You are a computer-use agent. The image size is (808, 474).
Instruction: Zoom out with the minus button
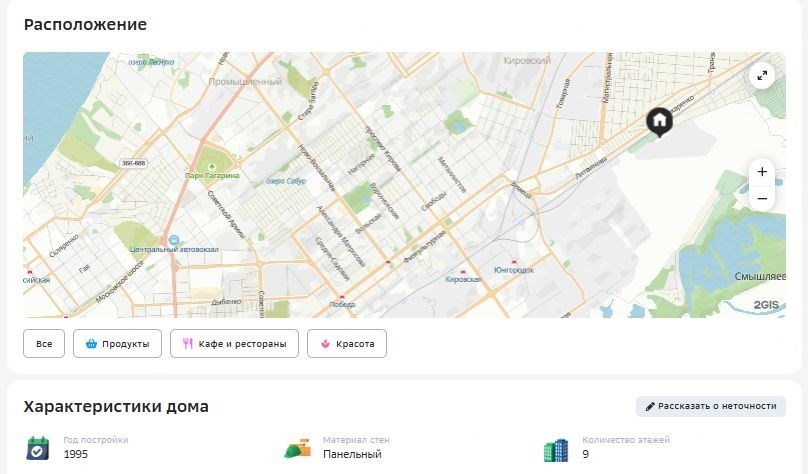[762, 198]
